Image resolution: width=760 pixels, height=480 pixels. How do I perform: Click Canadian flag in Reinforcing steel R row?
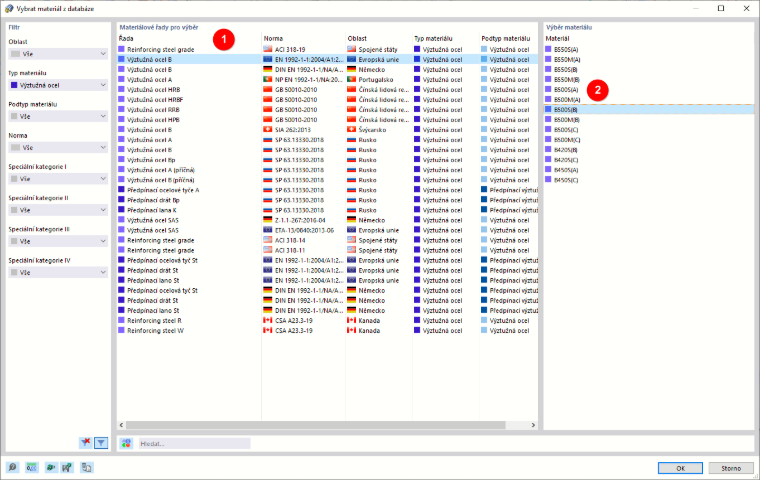tap(268, 320)
